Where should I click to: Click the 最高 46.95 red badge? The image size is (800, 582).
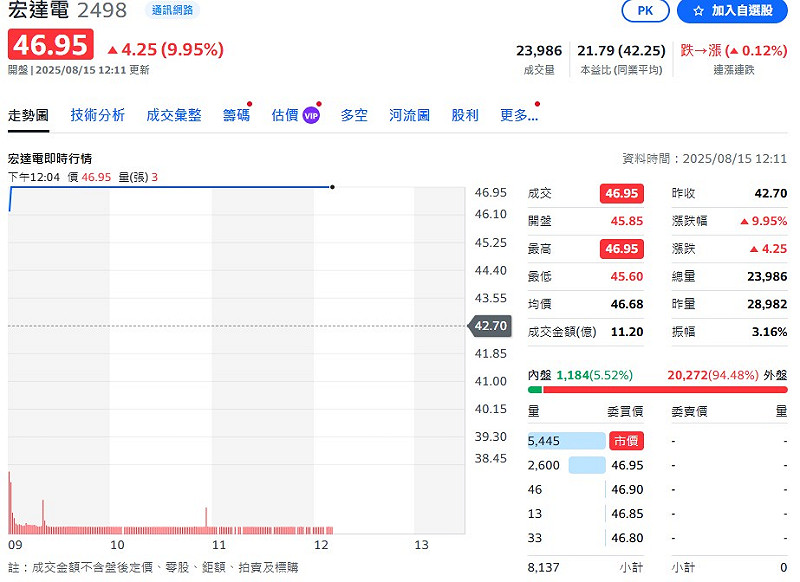(x=621, y=249)
